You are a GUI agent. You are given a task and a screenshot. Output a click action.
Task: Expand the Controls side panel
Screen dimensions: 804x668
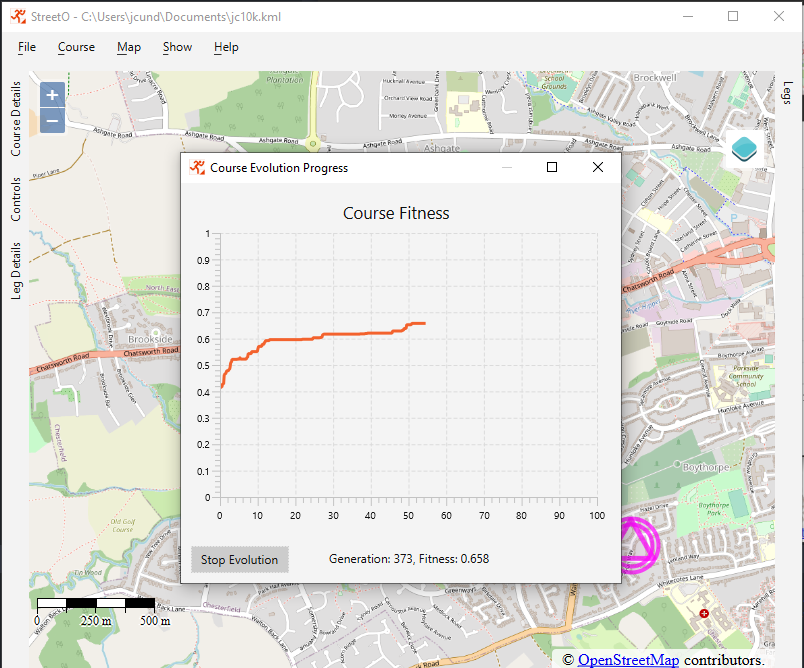(x=16, y=199)
